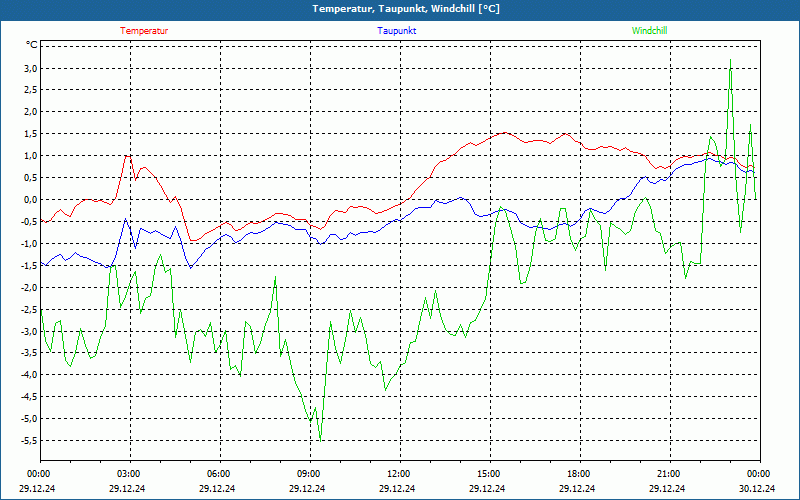The width and height of the screenshot is (800, 500).
Task: Click the green Windchill legend label
Action: pyautogui.click(x=649, y=31)
